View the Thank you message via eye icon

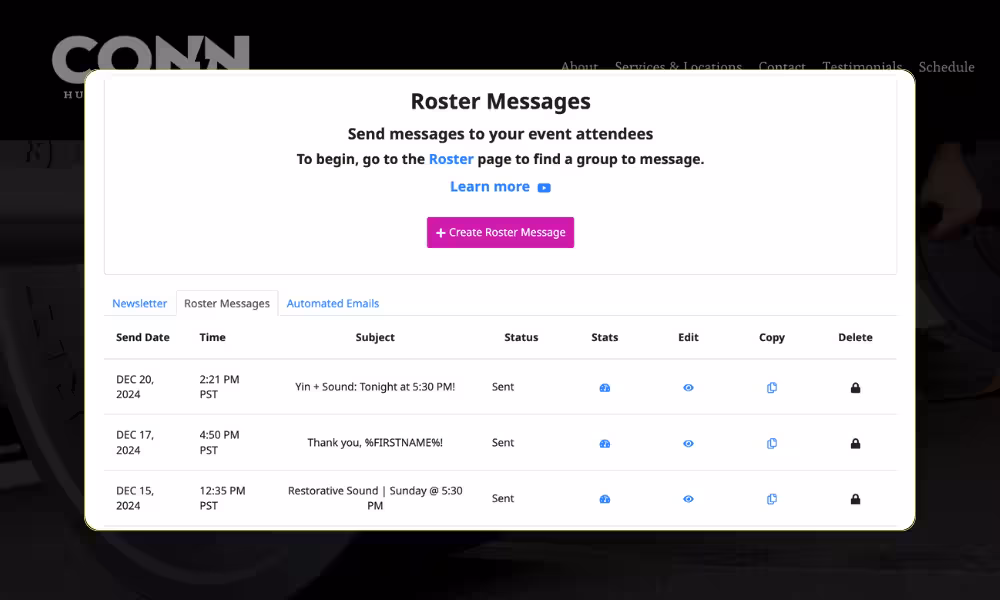[x=688, y=443]
